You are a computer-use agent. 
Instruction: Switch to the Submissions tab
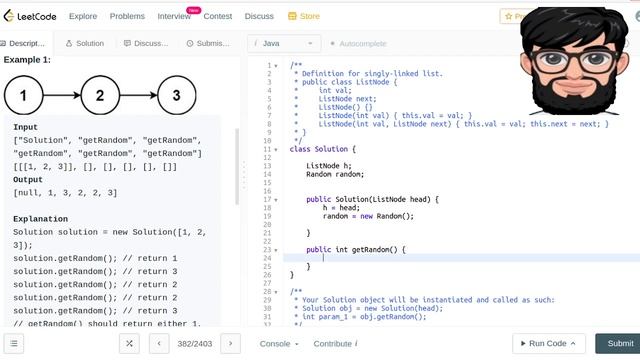pos(208,43)
